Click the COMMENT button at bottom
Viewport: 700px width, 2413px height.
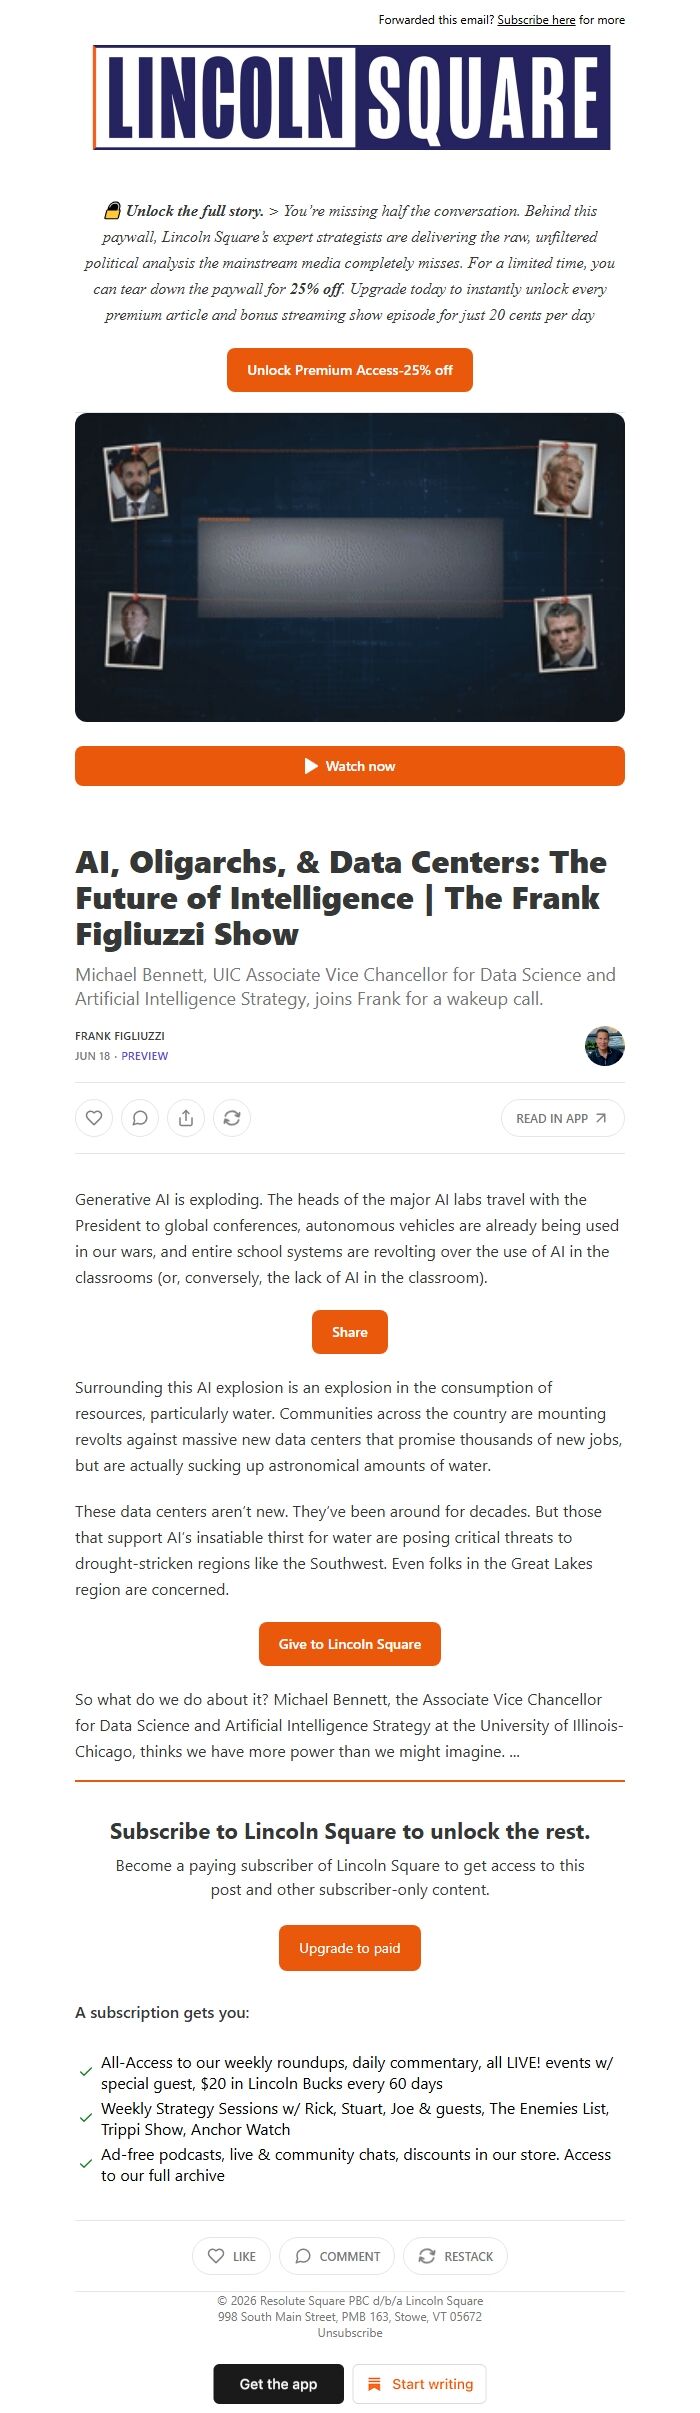click(x=337, y=2256)
